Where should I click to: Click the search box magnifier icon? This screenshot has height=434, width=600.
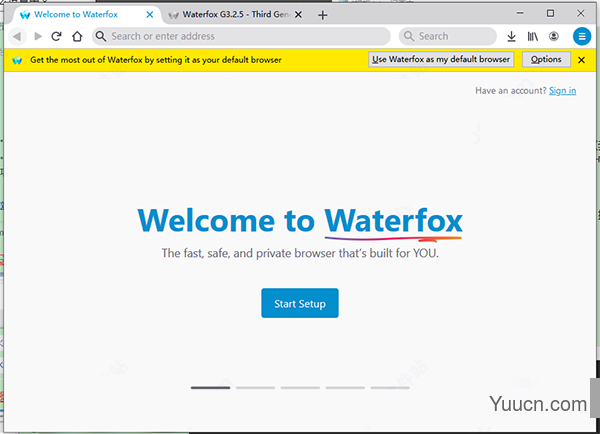pyautogui.click(x=409, y=36)
